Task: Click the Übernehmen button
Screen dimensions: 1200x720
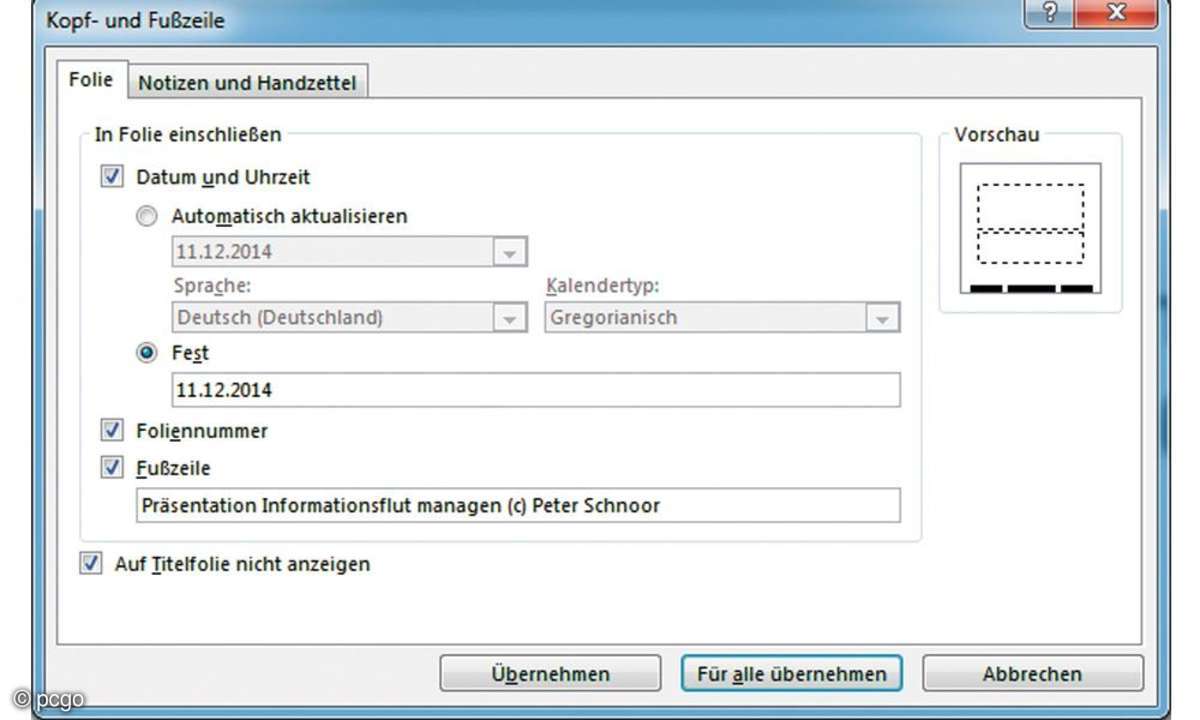Action: pos(550,673)
